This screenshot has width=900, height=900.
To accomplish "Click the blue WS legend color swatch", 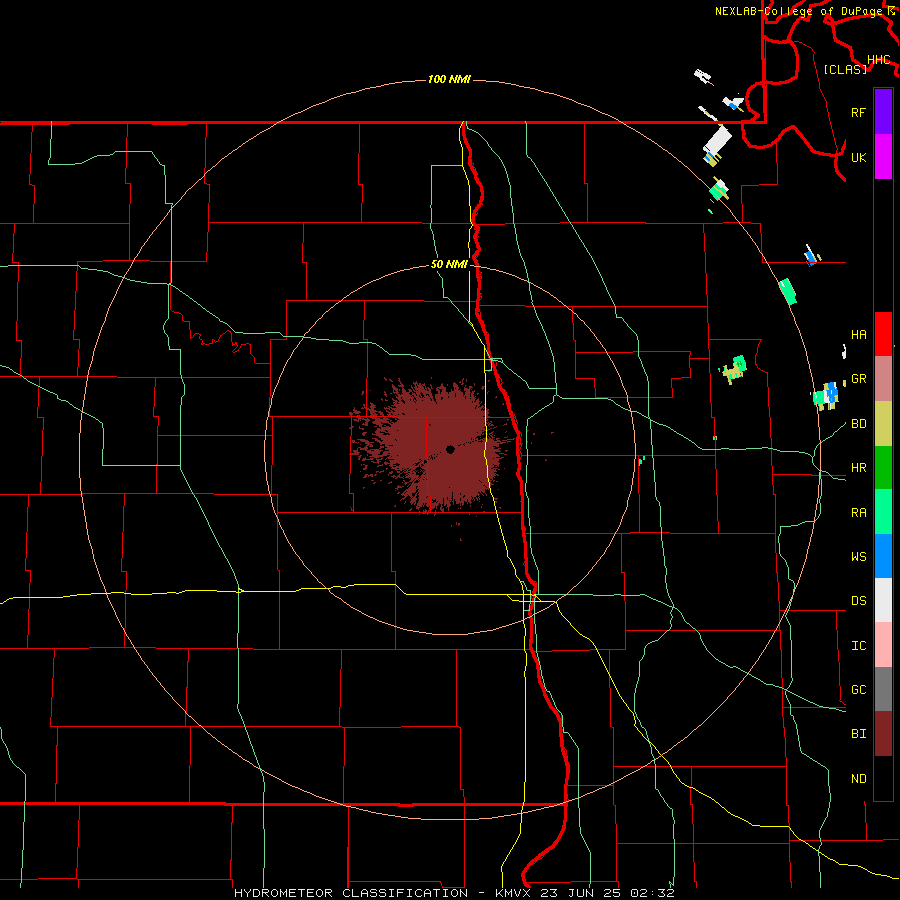I will coord(883,556).
